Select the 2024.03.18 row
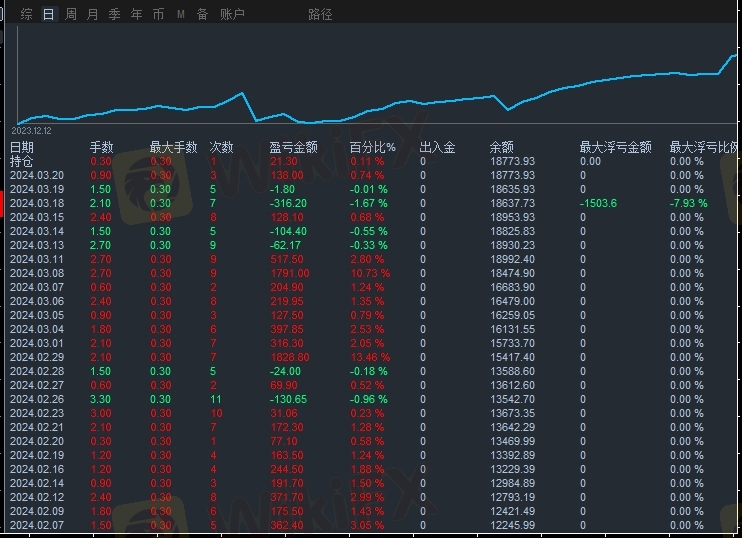This screenshot has width=742, height=538. [x=37, y=203]
